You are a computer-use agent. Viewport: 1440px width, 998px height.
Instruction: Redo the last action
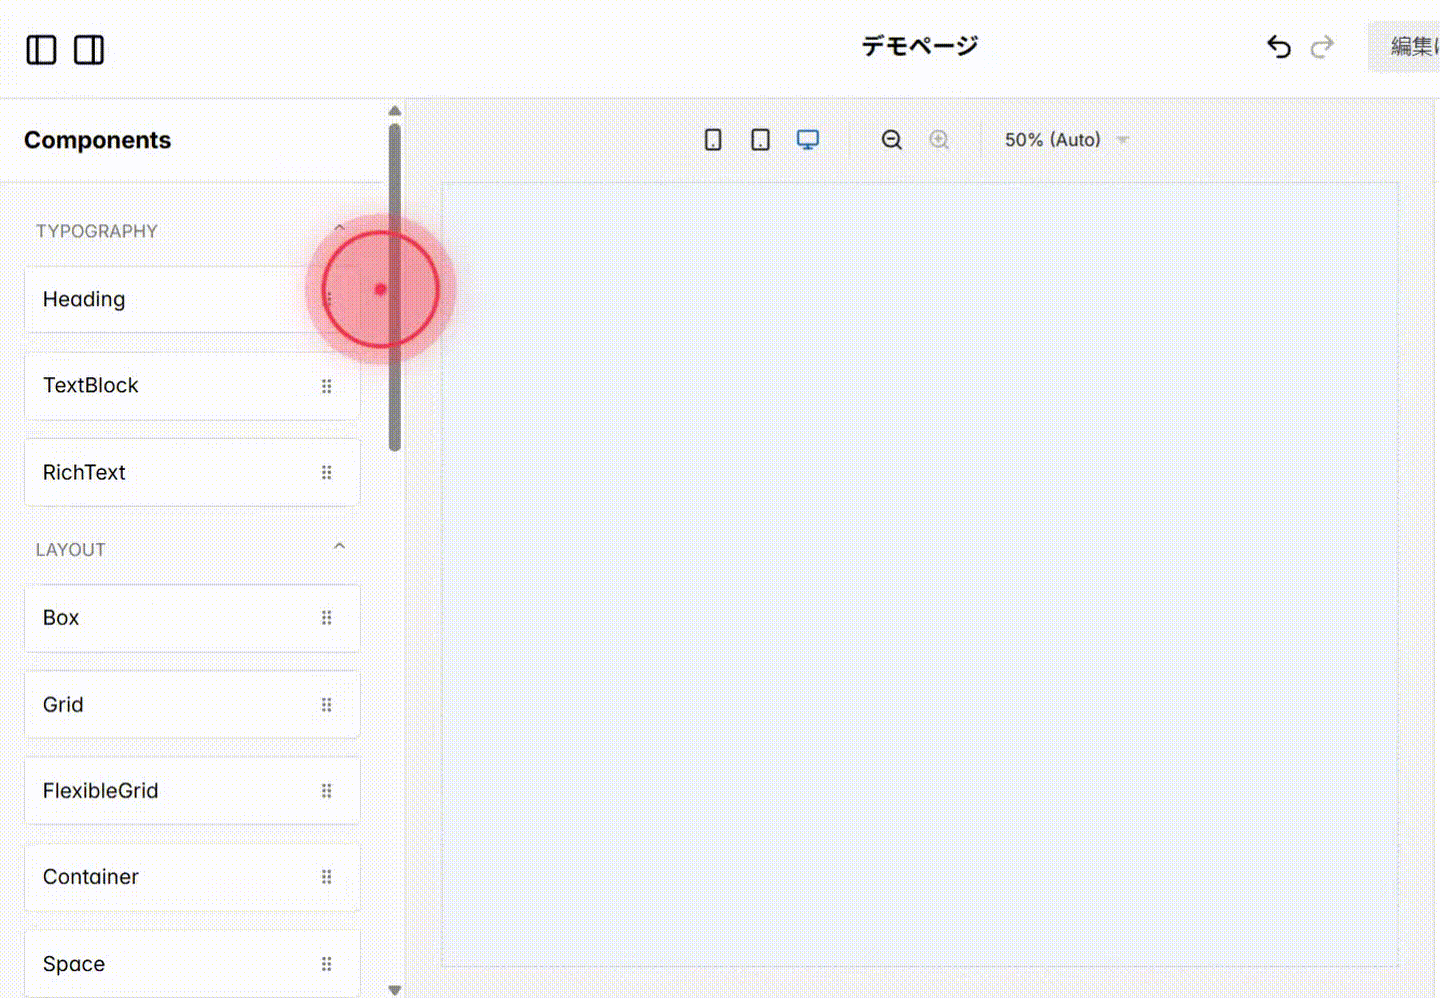(1321, 46)
